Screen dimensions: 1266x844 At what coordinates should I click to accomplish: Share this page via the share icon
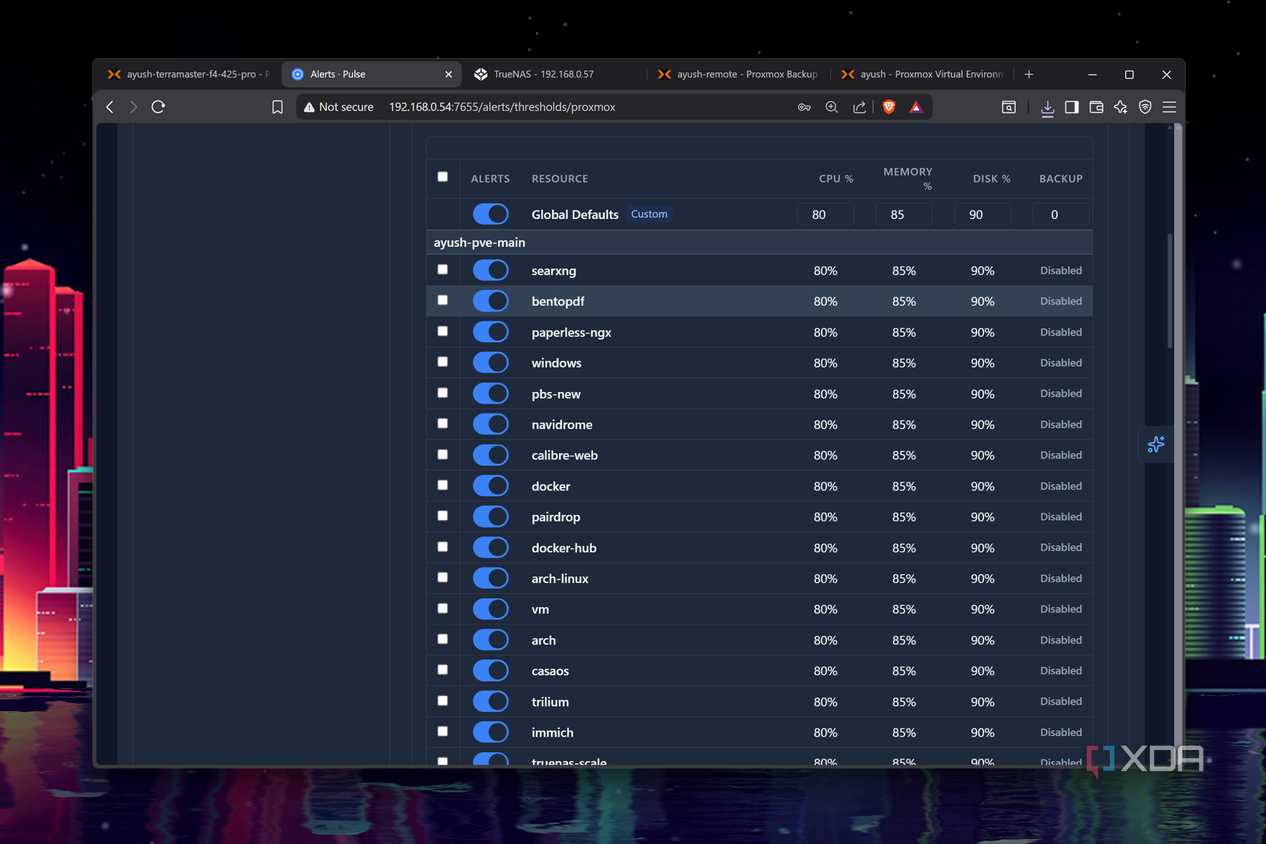pos(859,107)
